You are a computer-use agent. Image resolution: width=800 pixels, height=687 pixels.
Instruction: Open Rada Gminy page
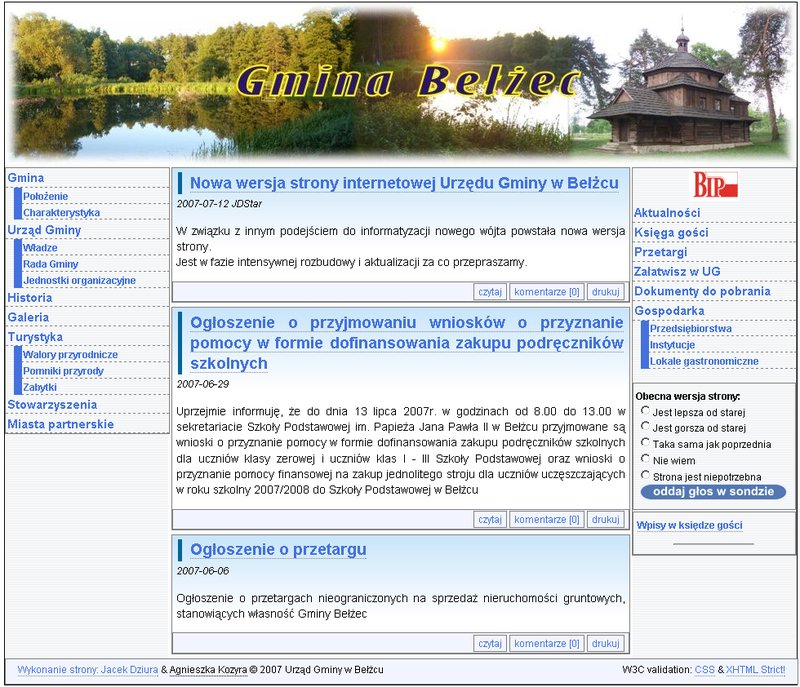[51, 264]
